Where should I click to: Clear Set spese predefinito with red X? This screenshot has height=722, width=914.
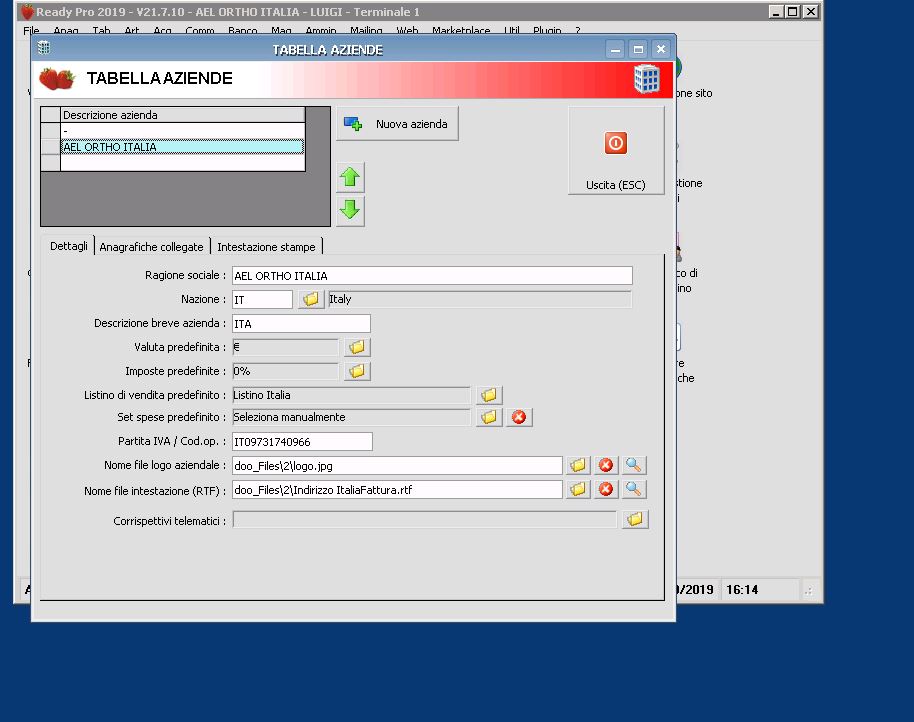click(519, 417)
